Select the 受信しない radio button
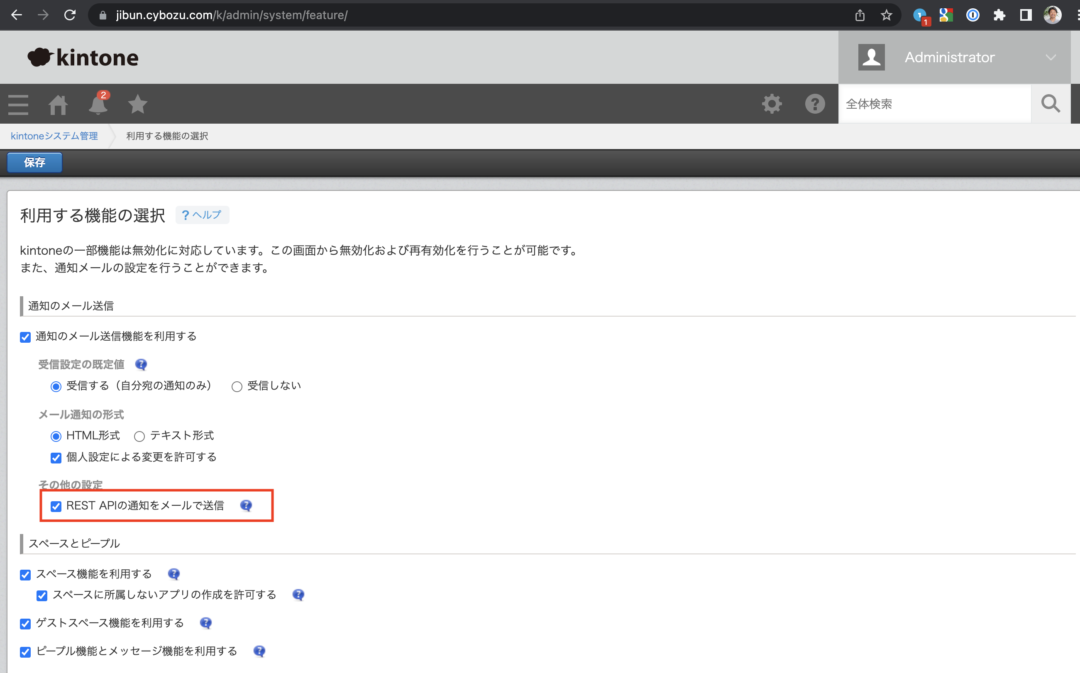Screen dimensions: 1080x673 pyautogui.click(x=235, y=385)
